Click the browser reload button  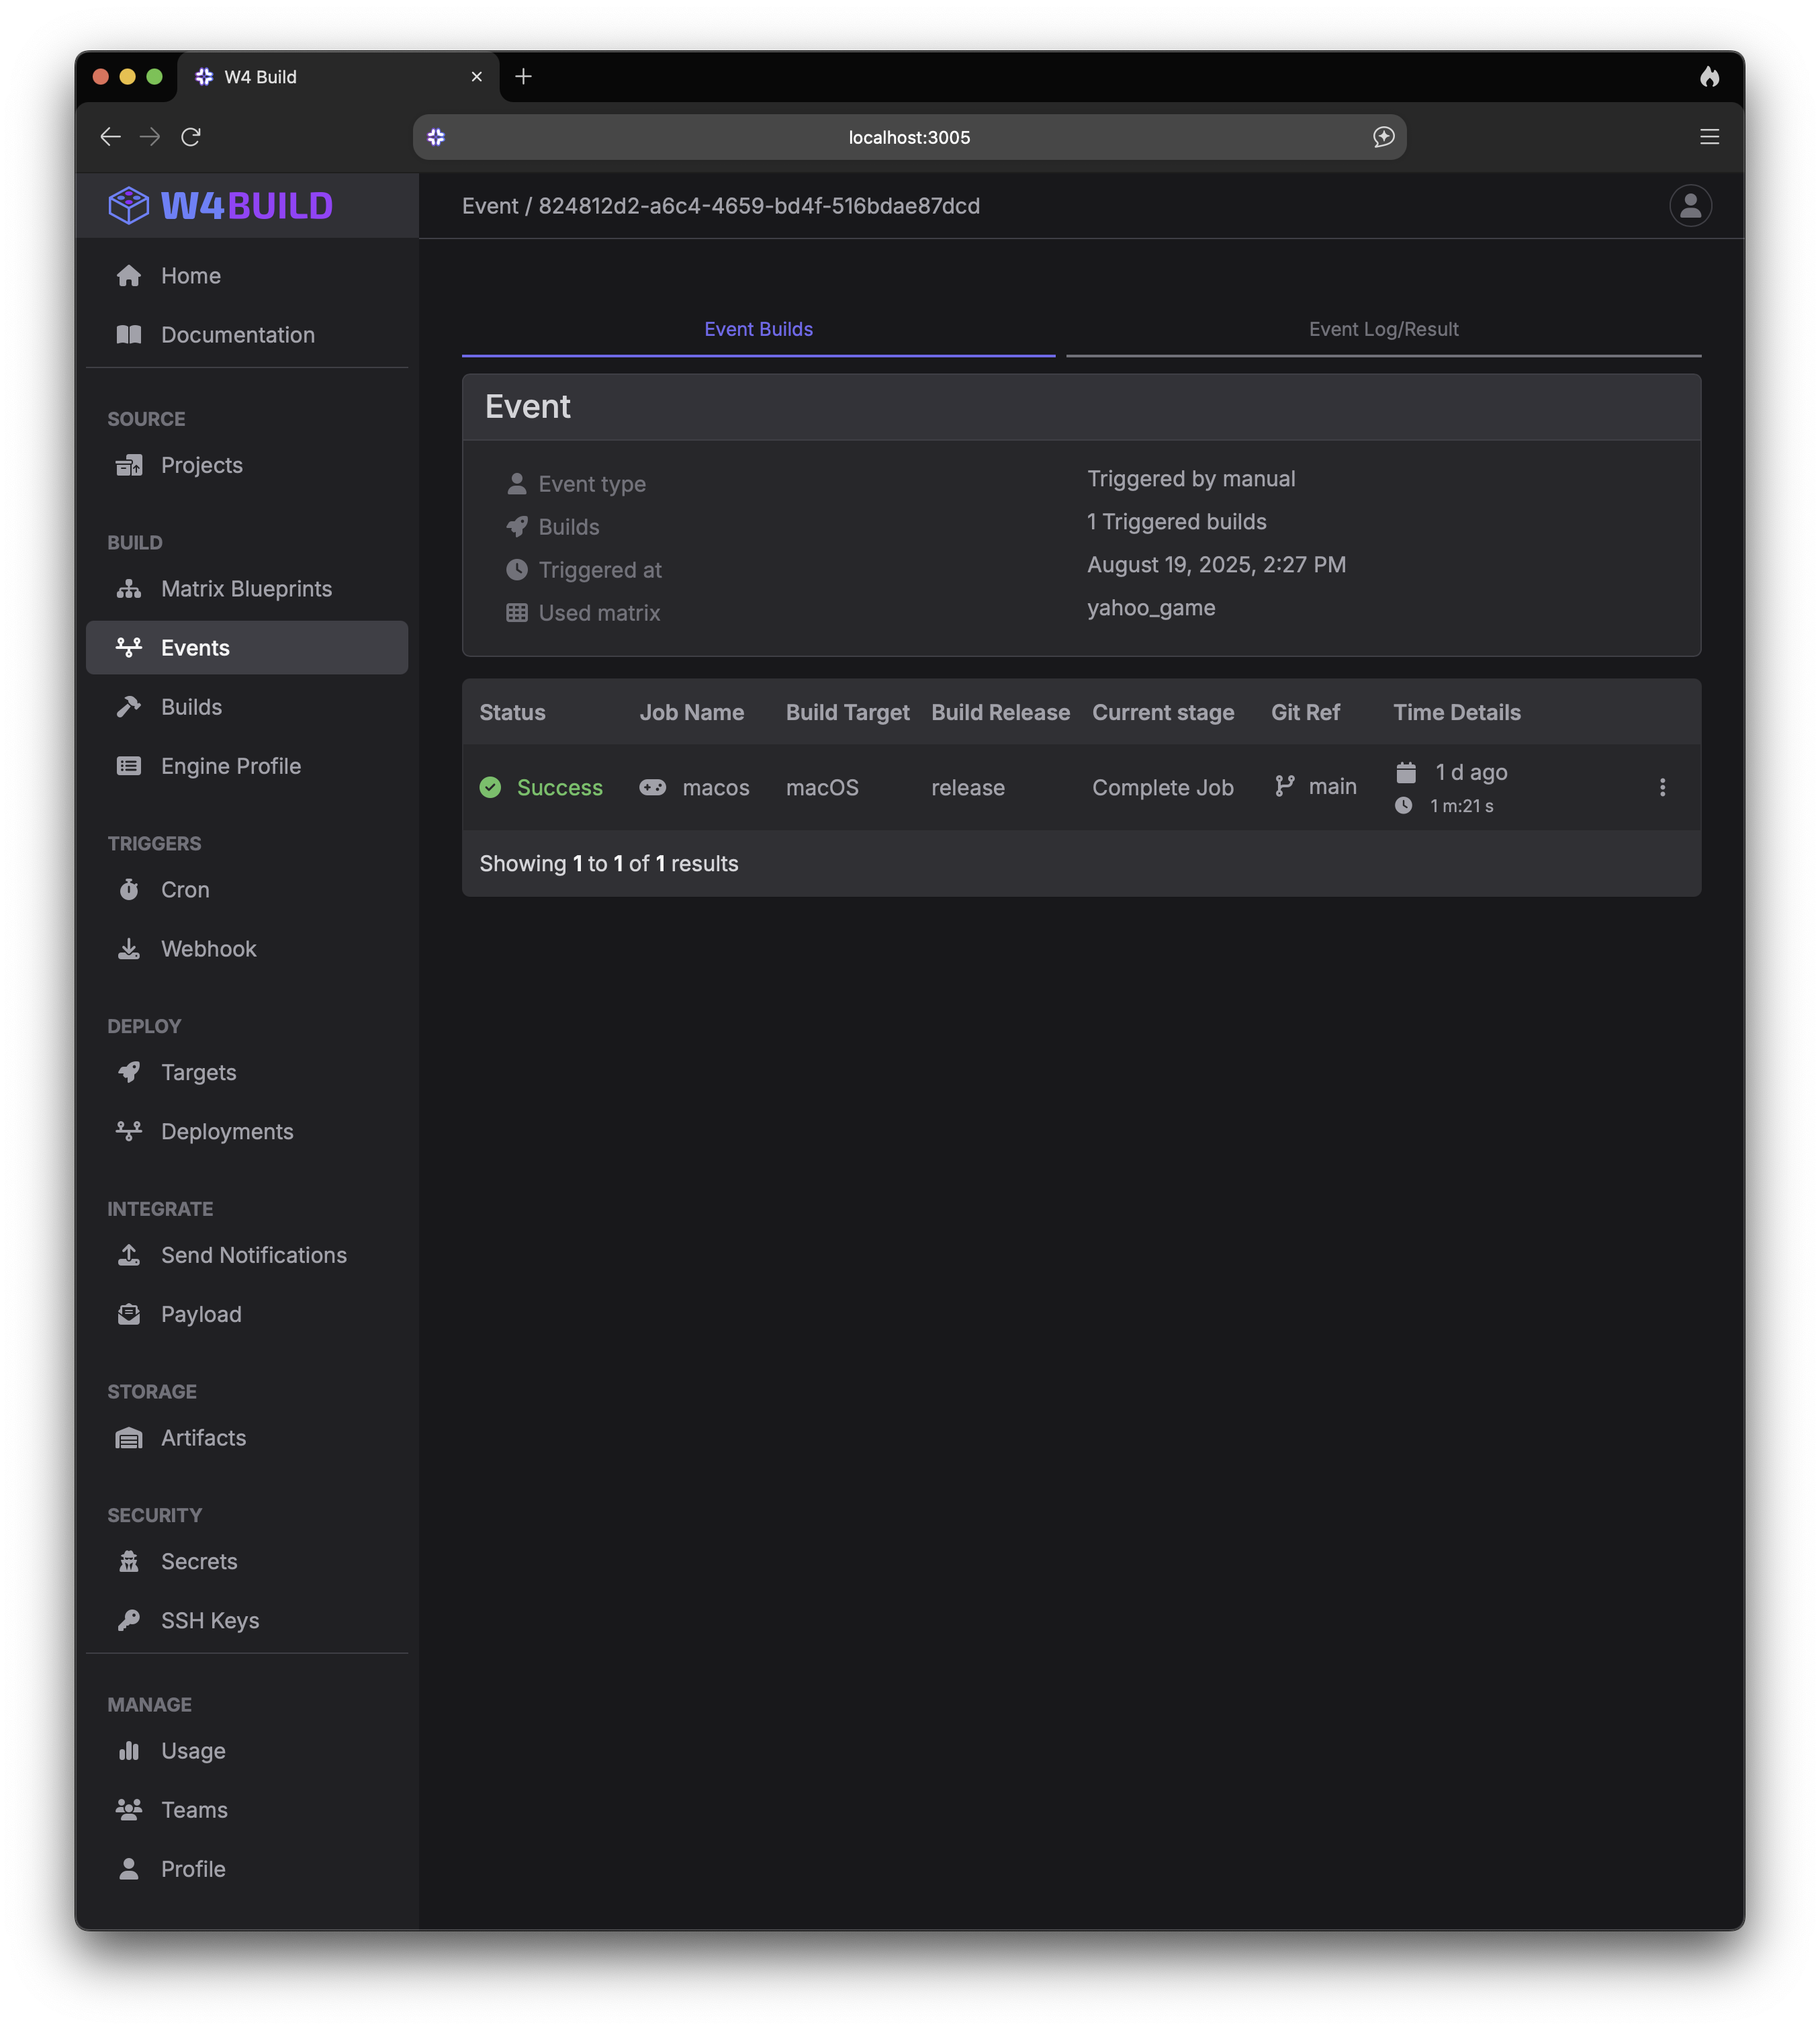(x=191, y=136)
